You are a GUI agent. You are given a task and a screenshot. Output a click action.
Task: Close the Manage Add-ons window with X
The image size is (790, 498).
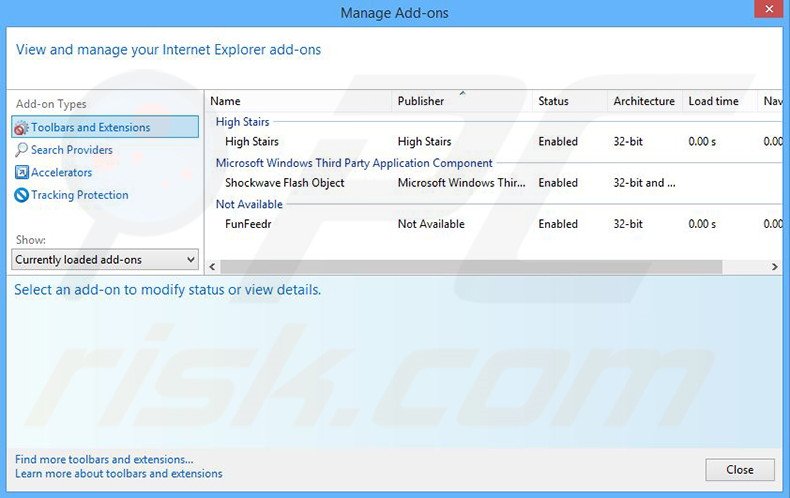pyautogui.click(x=769, y=9)
